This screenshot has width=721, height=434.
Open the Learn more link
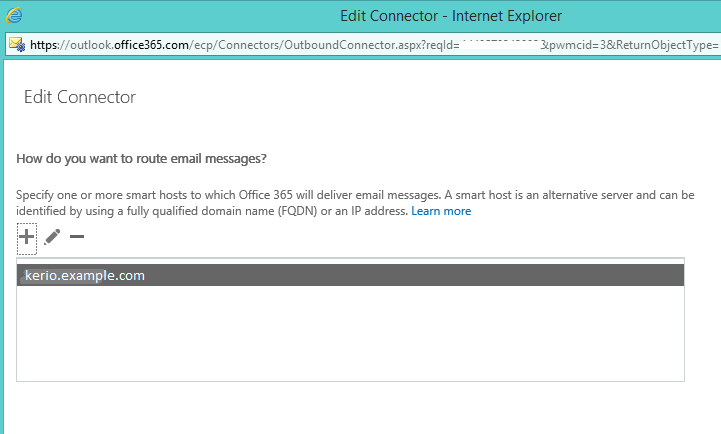pyautogui.click(x=441, y=211)
